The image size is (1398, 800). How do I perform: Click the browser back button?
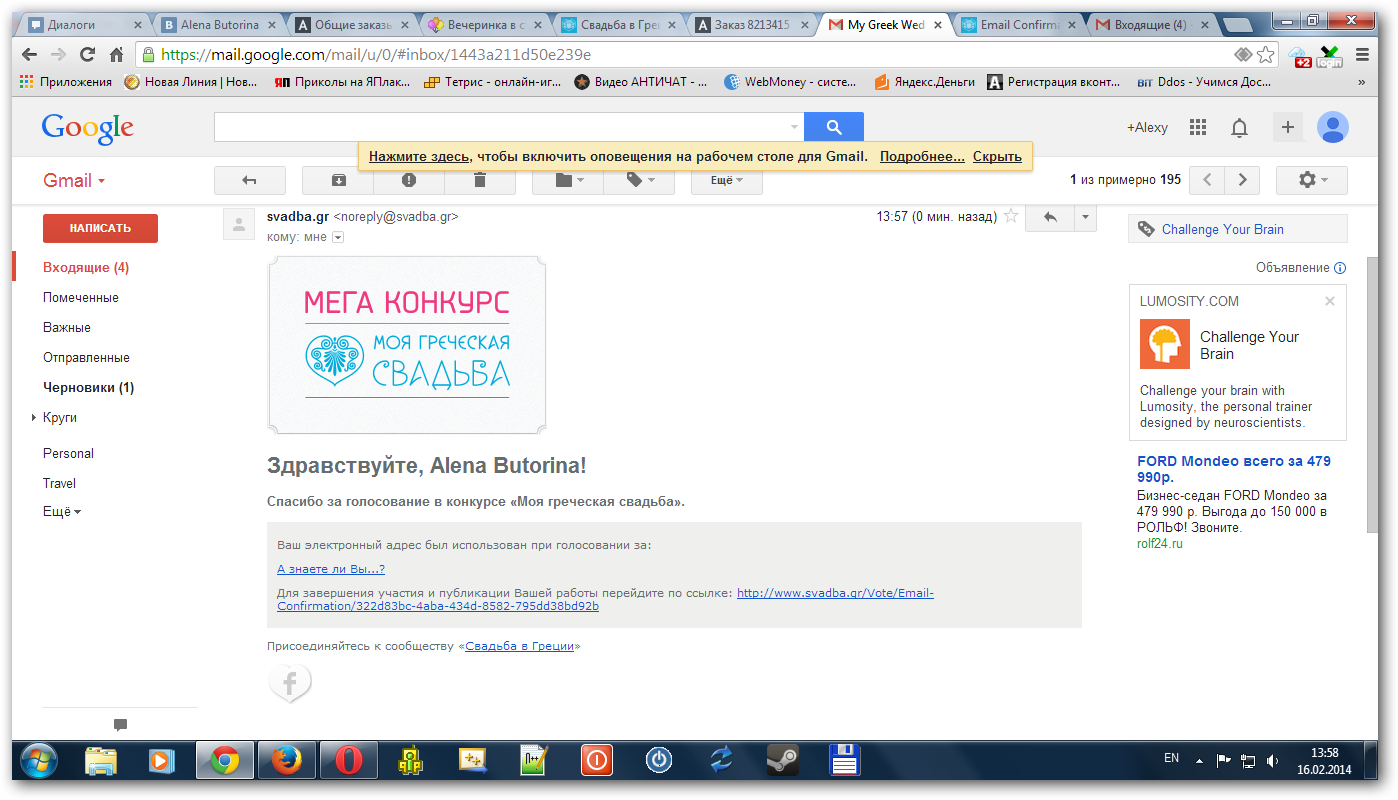[x=29, y=54]
